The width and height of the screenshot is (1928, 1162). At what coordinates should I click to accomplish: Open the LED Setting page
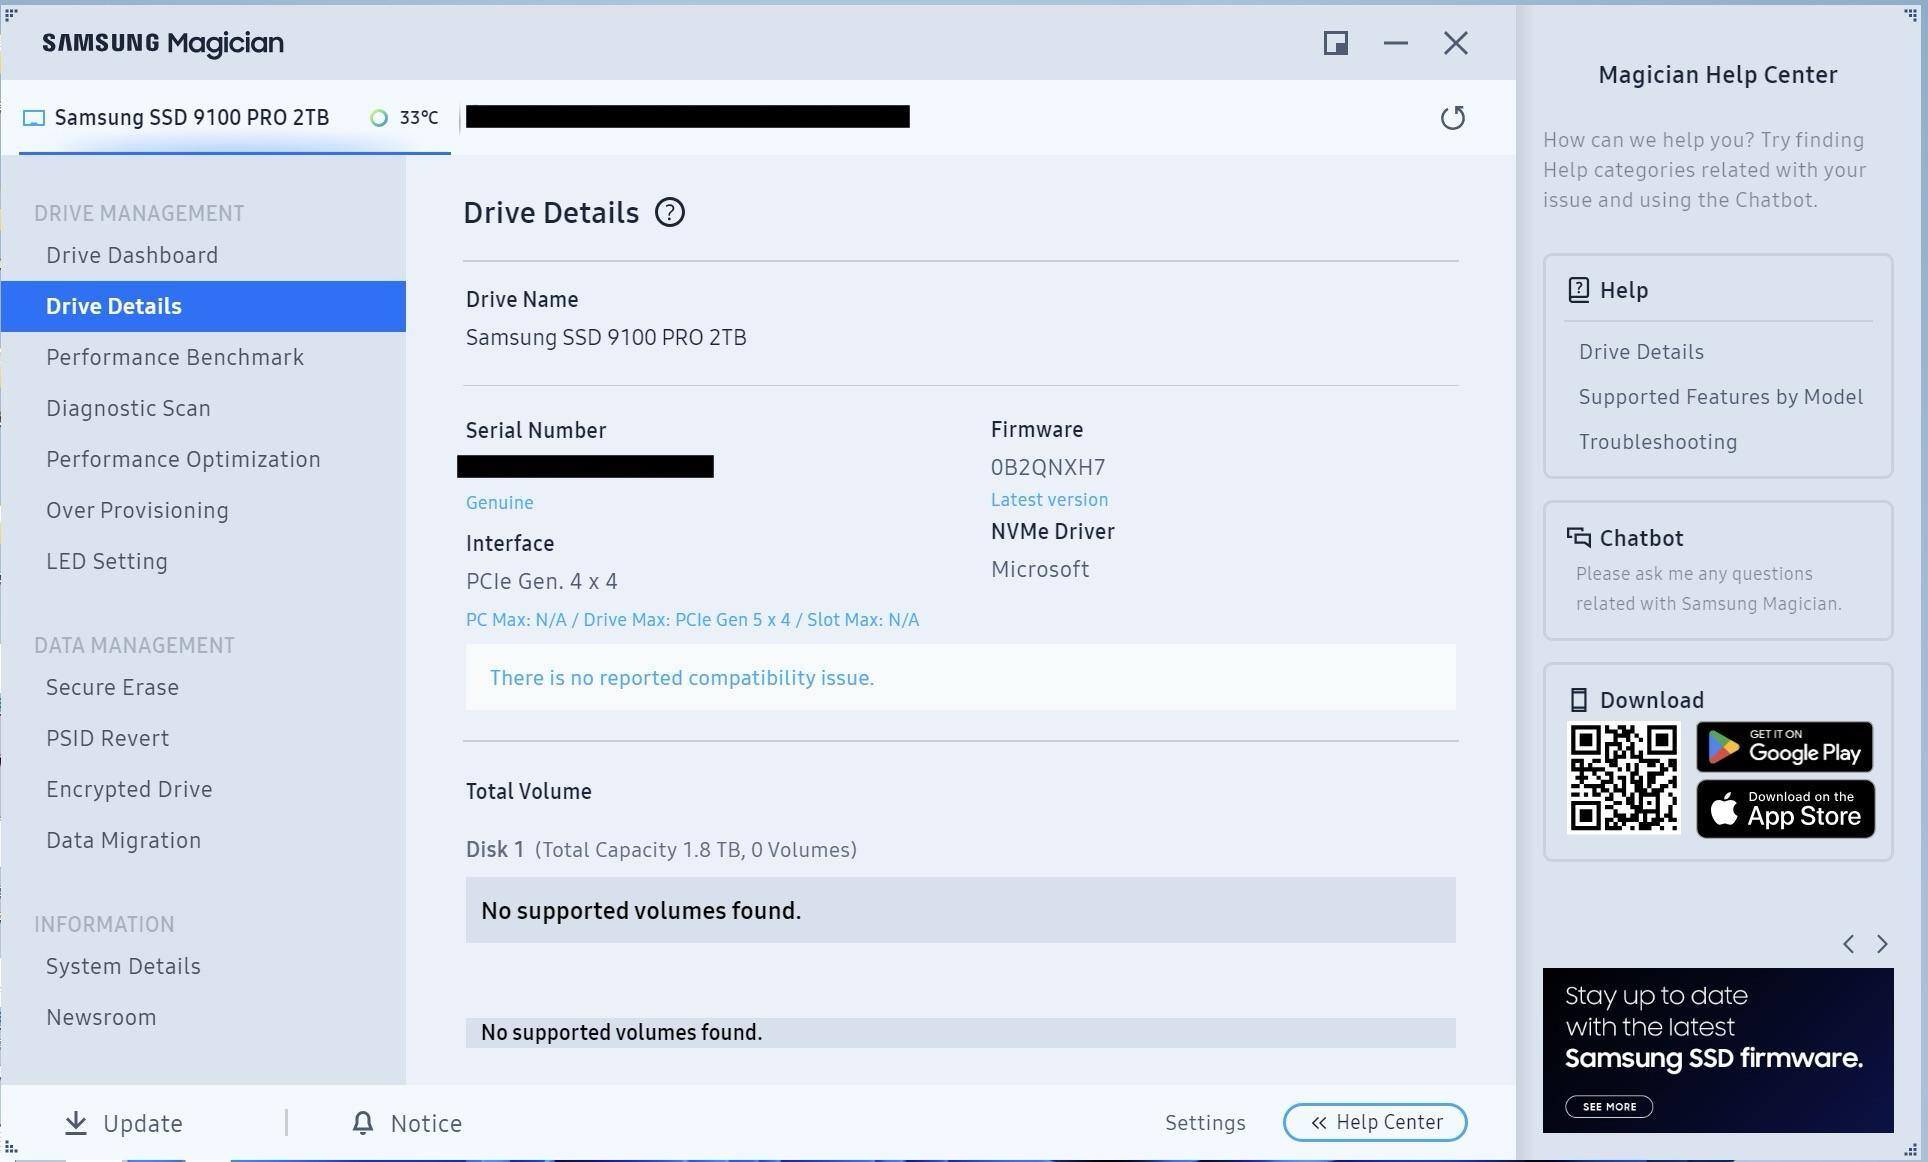[107, 562]
